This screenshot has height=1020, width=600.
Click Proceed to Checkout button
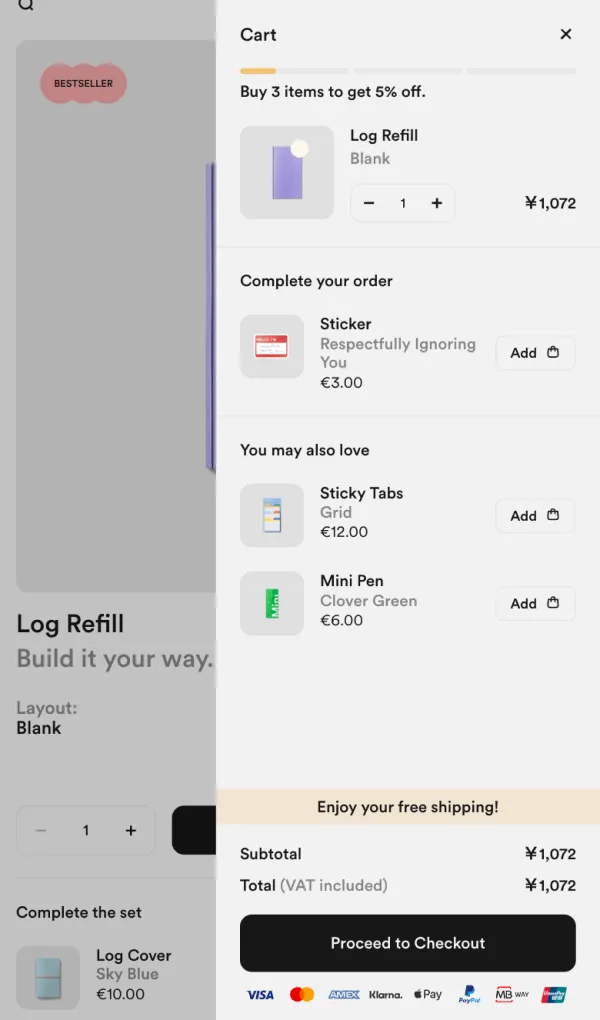(x=408, y=943)
